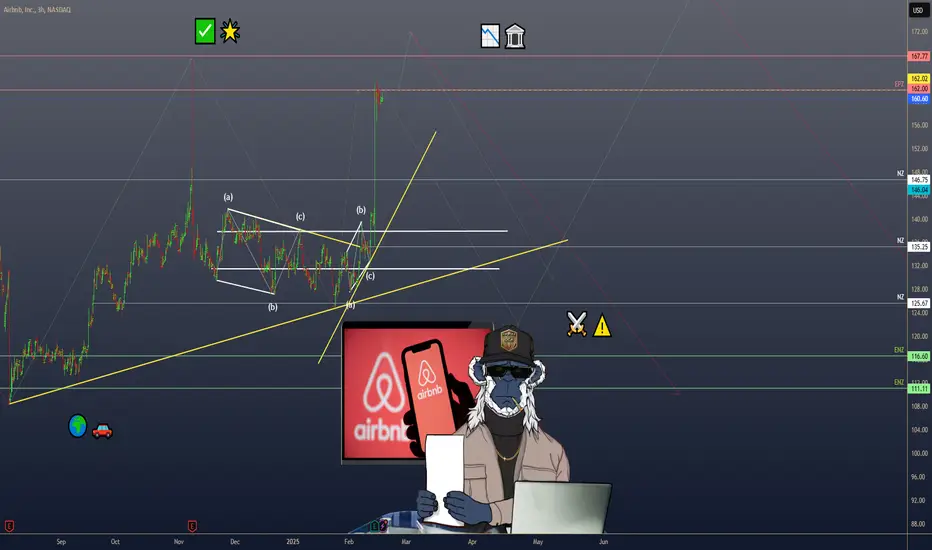Click the Airbnb, Inc. symbol title
The image size is (932, 550).
pos(37,10)
